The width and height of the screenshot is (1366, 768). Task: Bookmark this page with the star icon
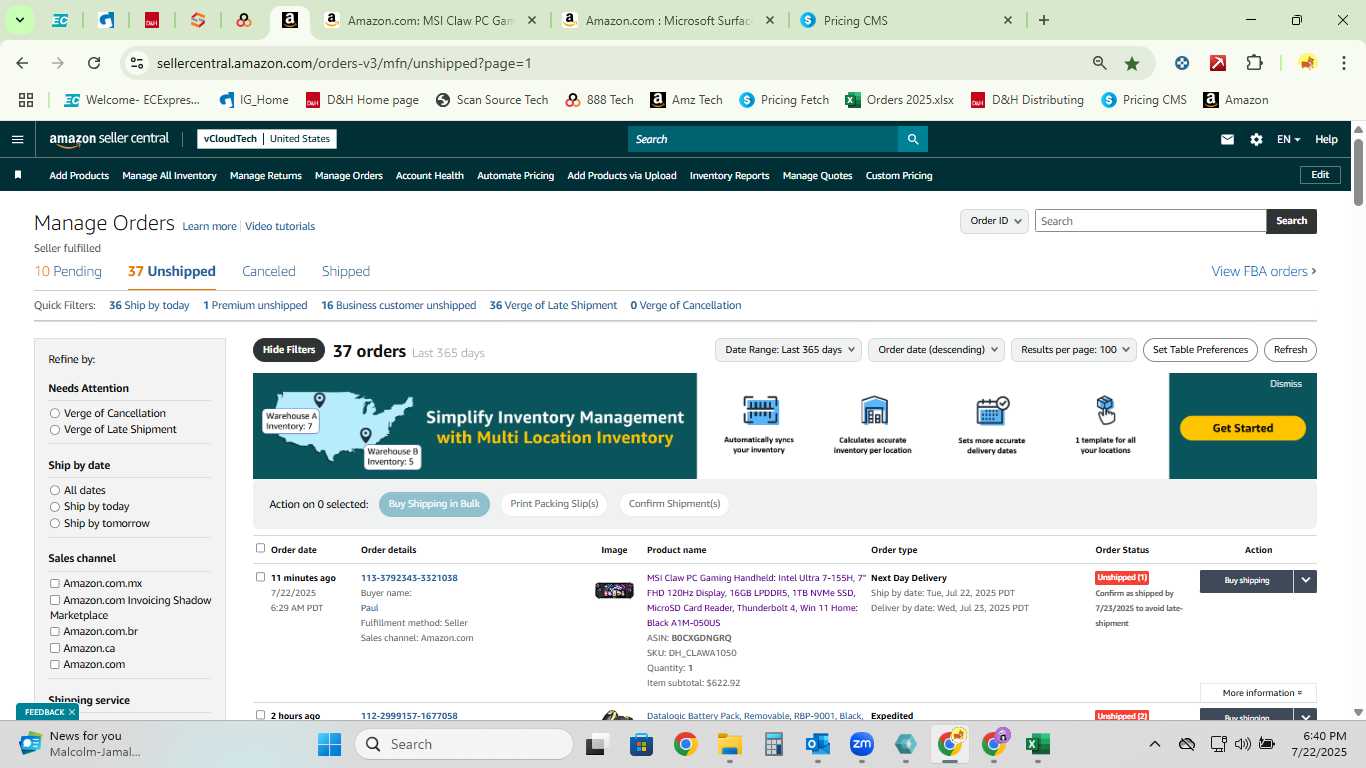point(1132,63)
